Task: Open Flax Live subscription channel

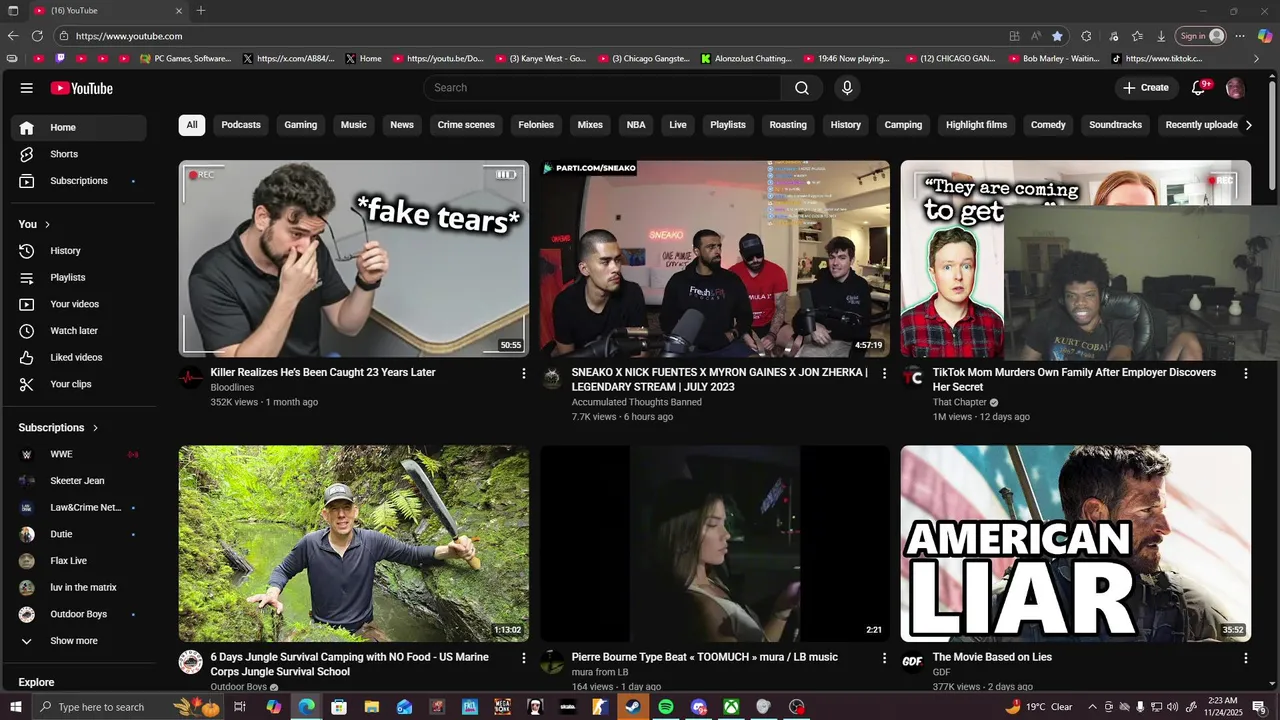Action: [78, 561]
